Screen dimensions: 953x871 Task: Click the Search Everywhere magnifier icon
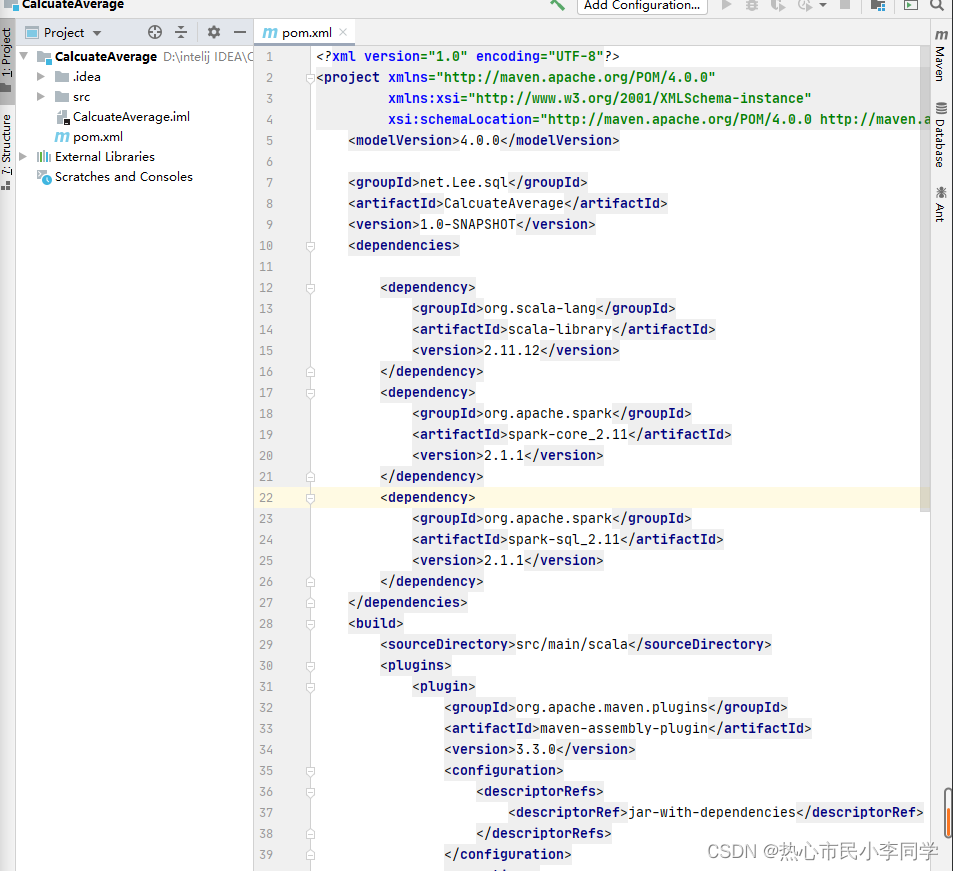click(x=937, y=5)
